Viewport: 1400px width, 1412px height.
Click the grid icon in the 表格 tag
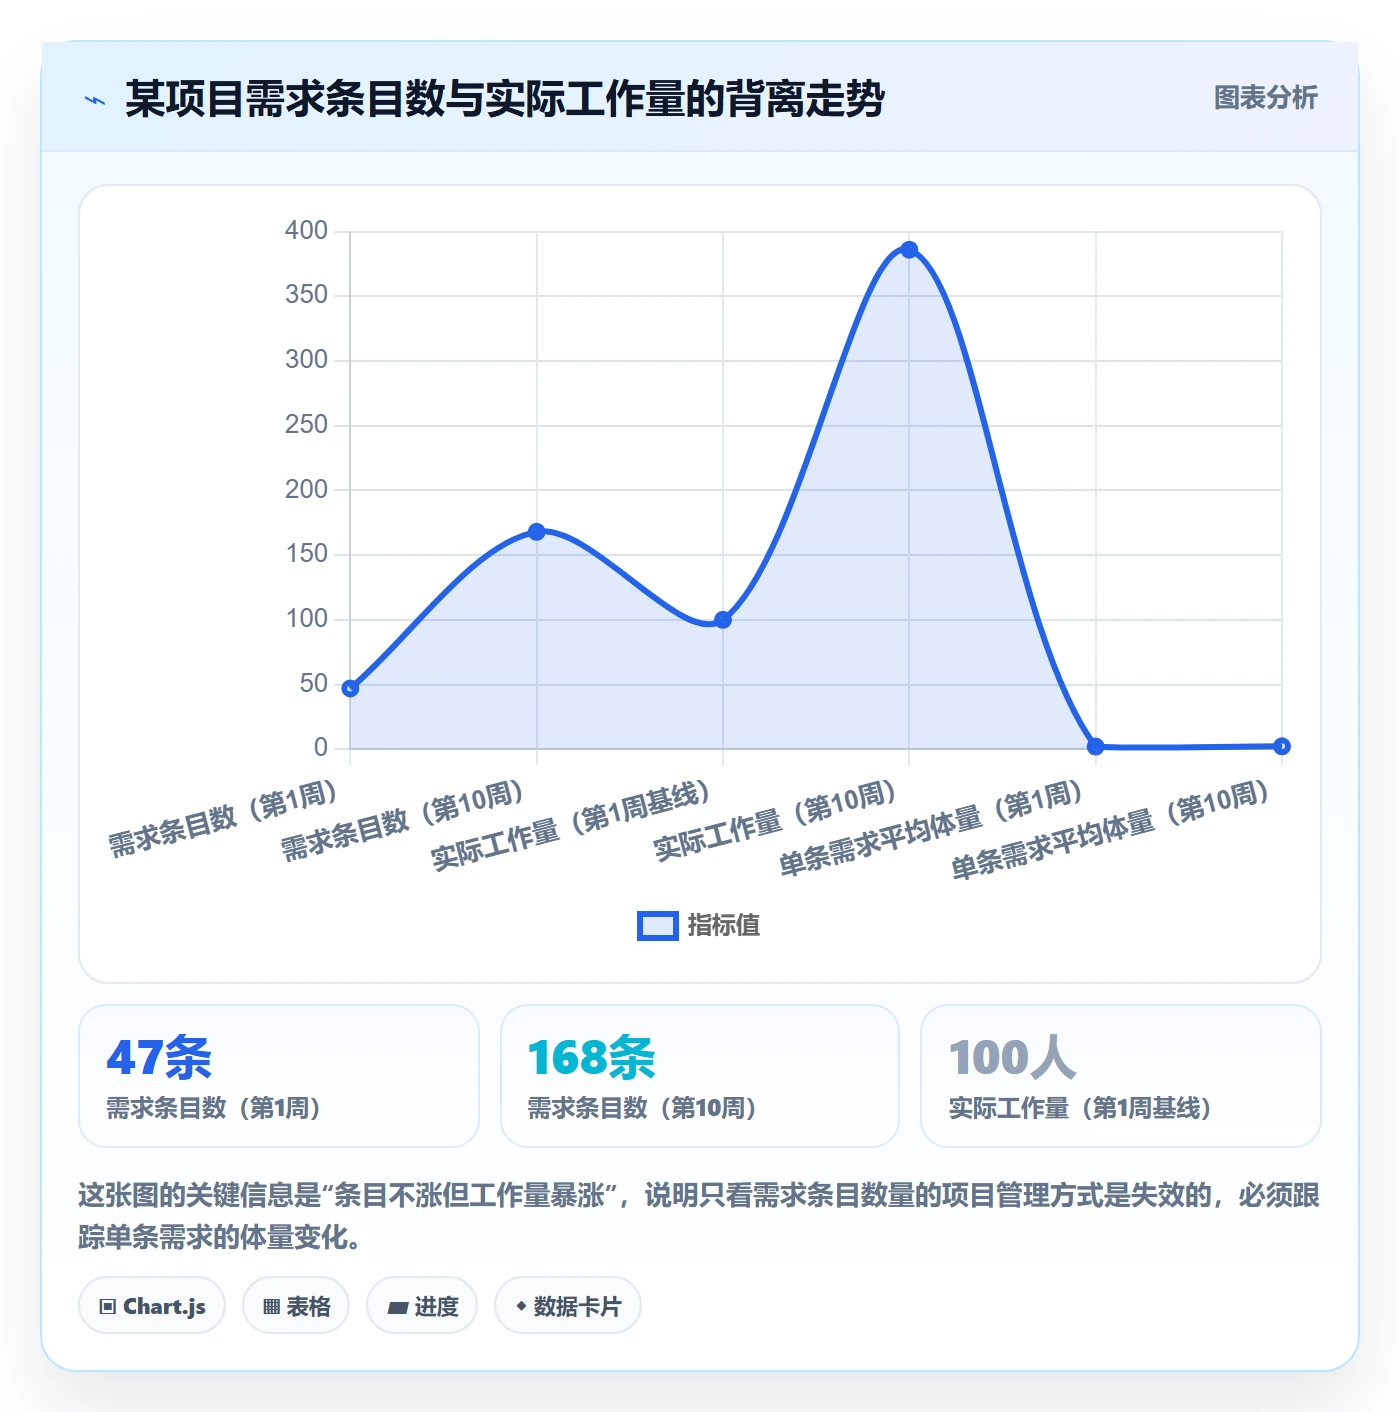(271, 1307)
